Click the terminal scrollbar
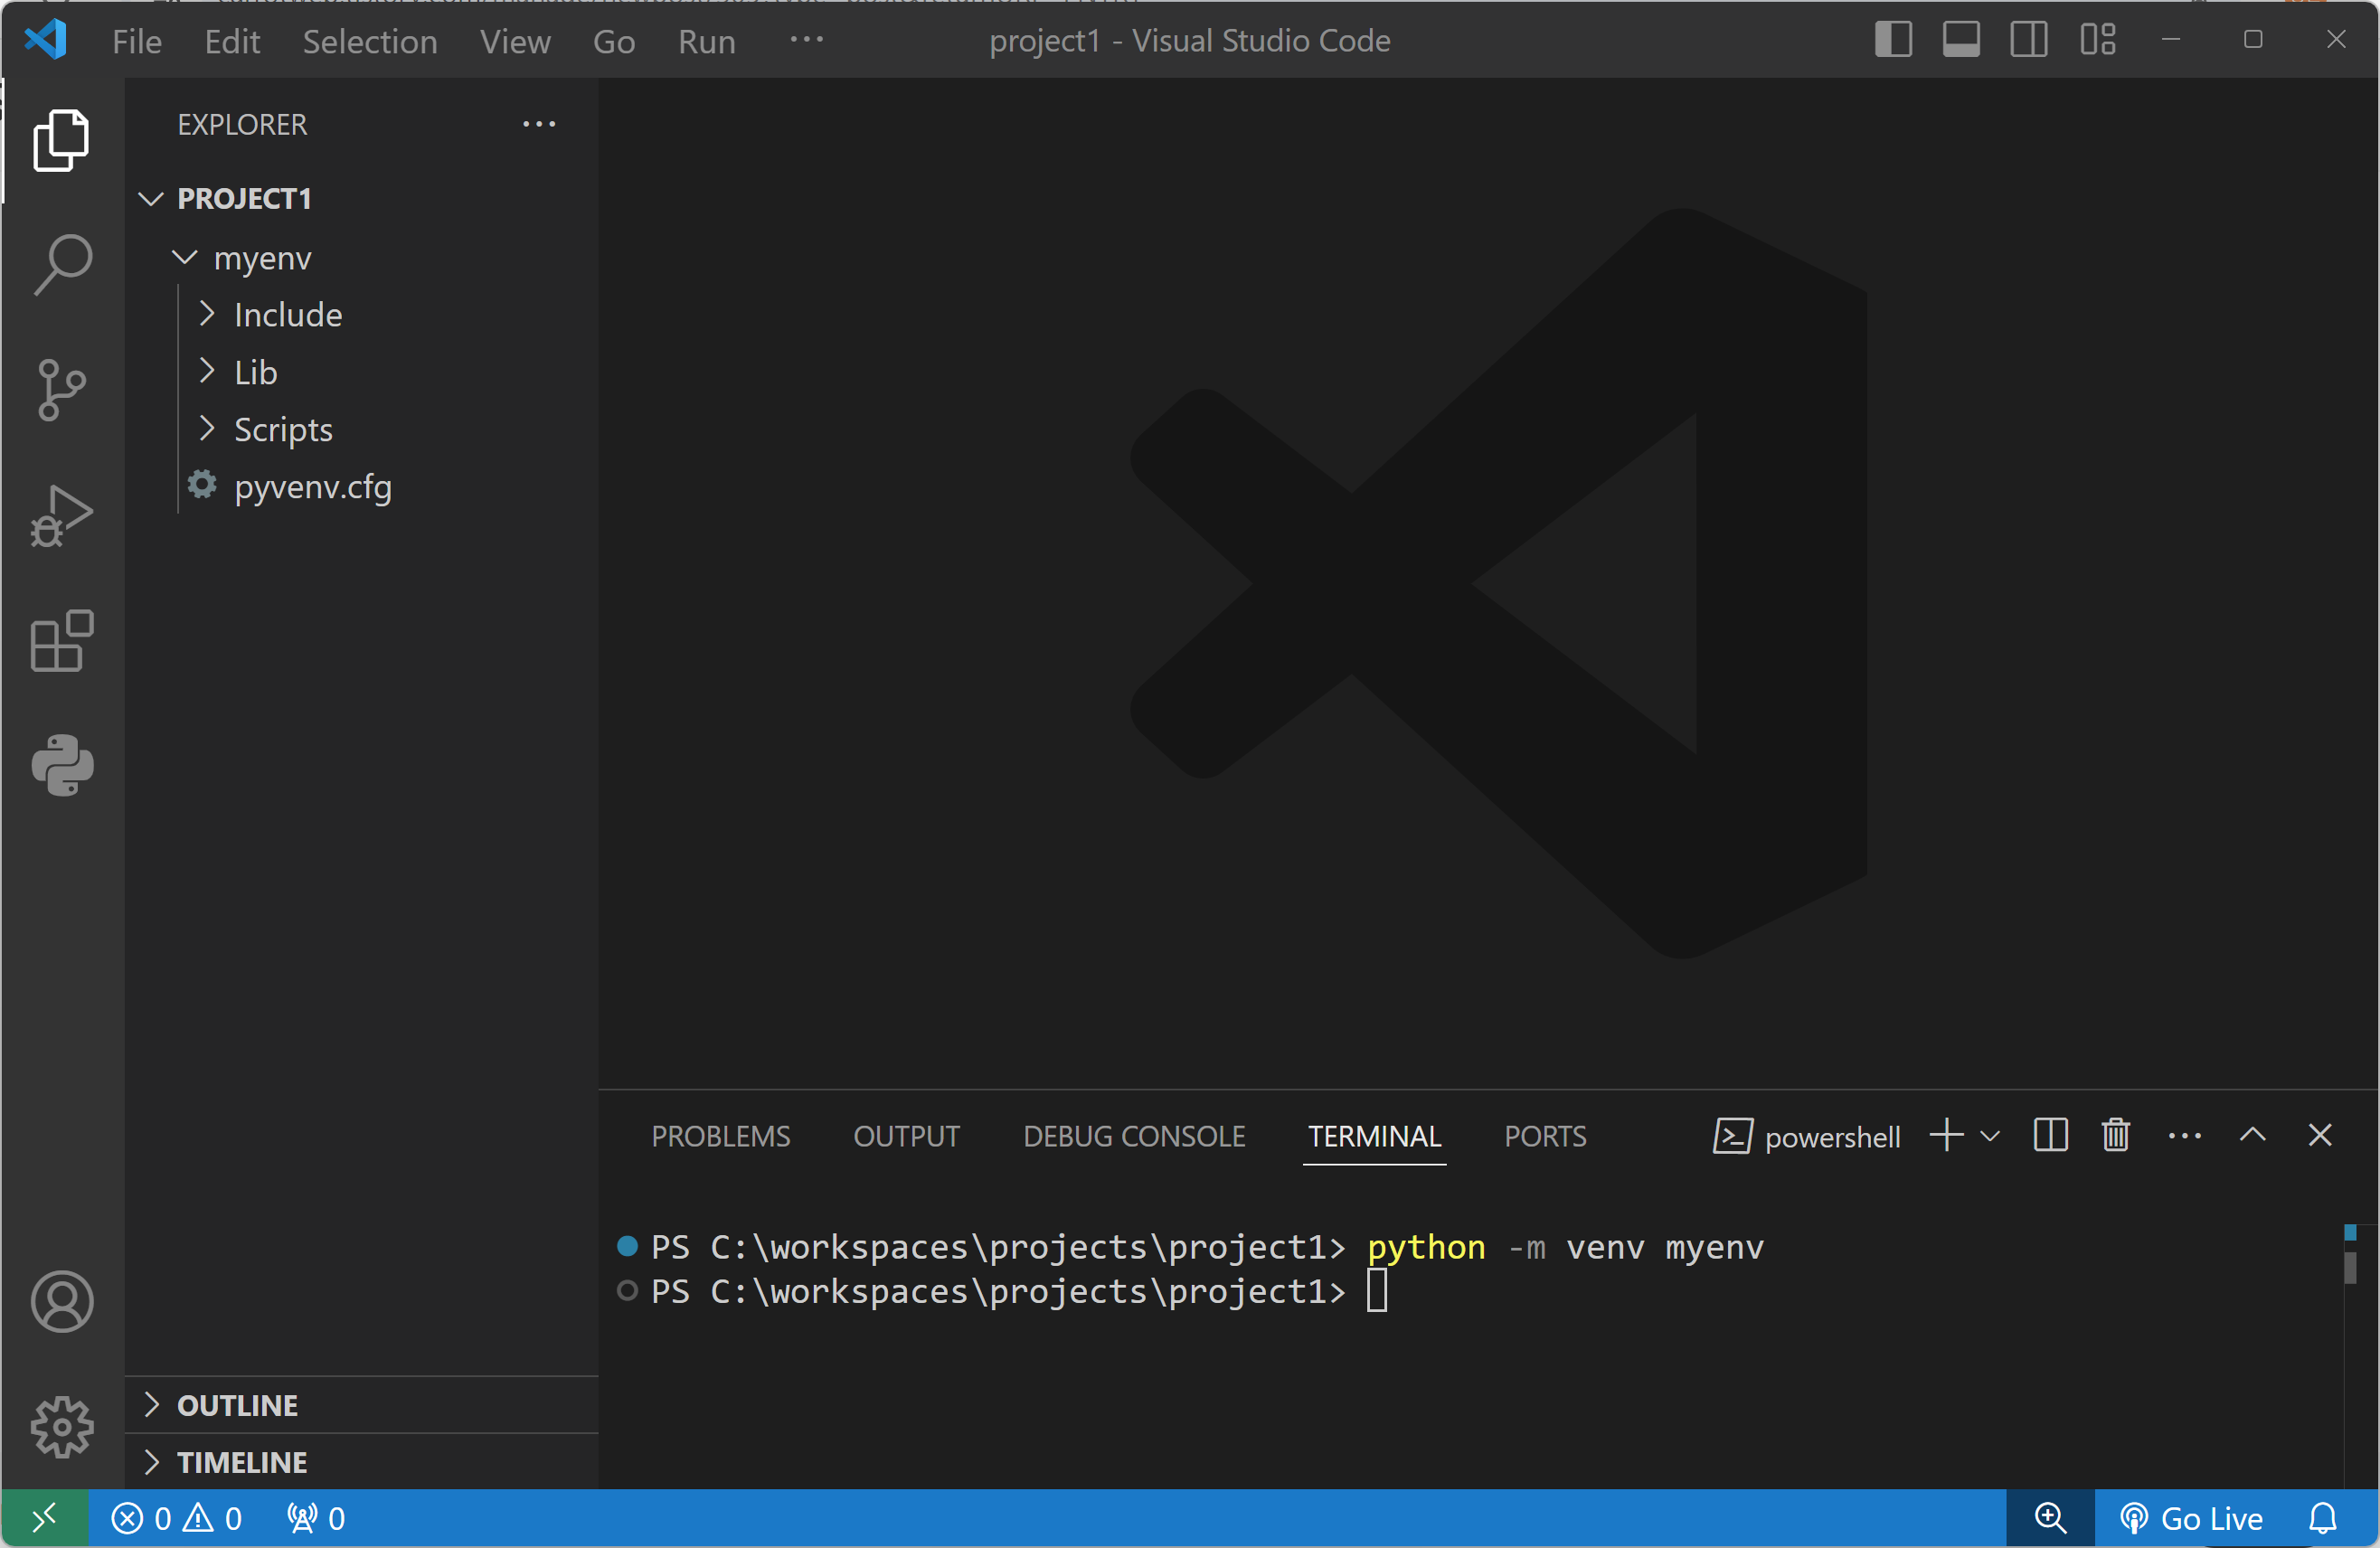Screen dimensions: 2380x1548 tap(2349, 1267)
